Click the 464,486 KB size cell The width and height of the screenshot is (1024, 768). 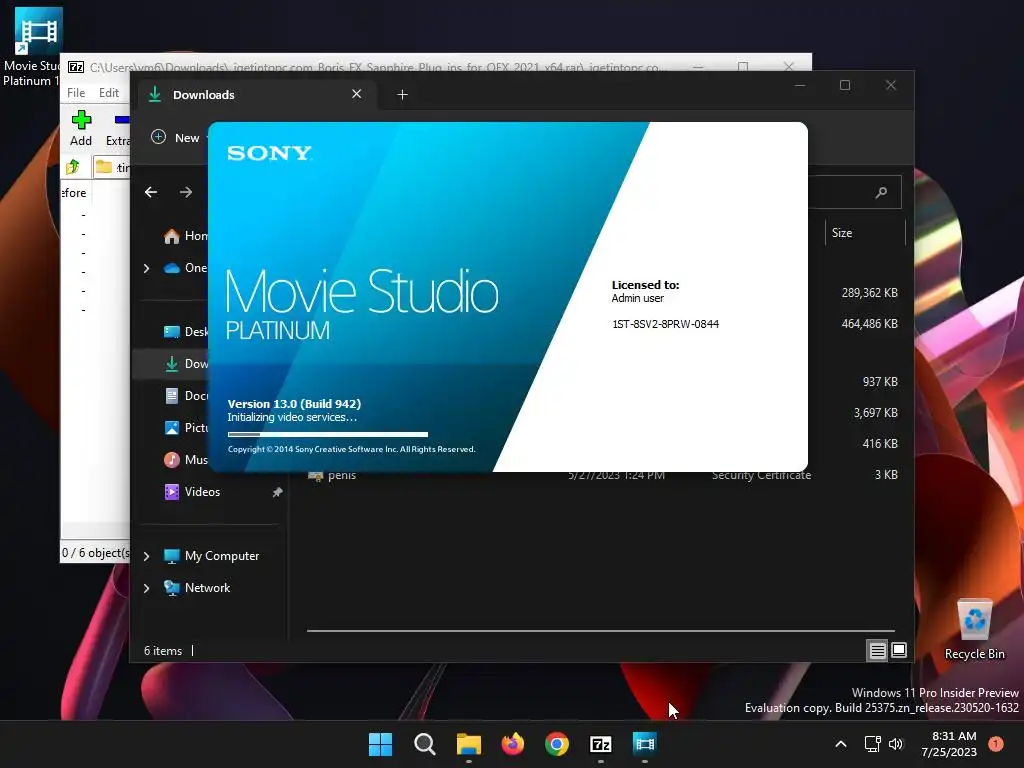(x=869, y=323)
